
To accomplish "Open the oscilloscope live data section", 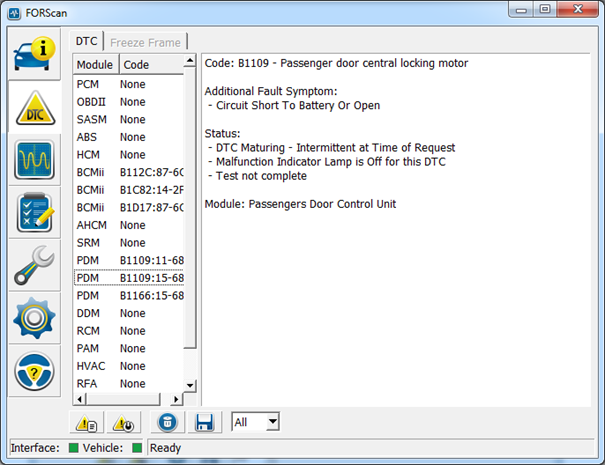I will coord(33,160).
